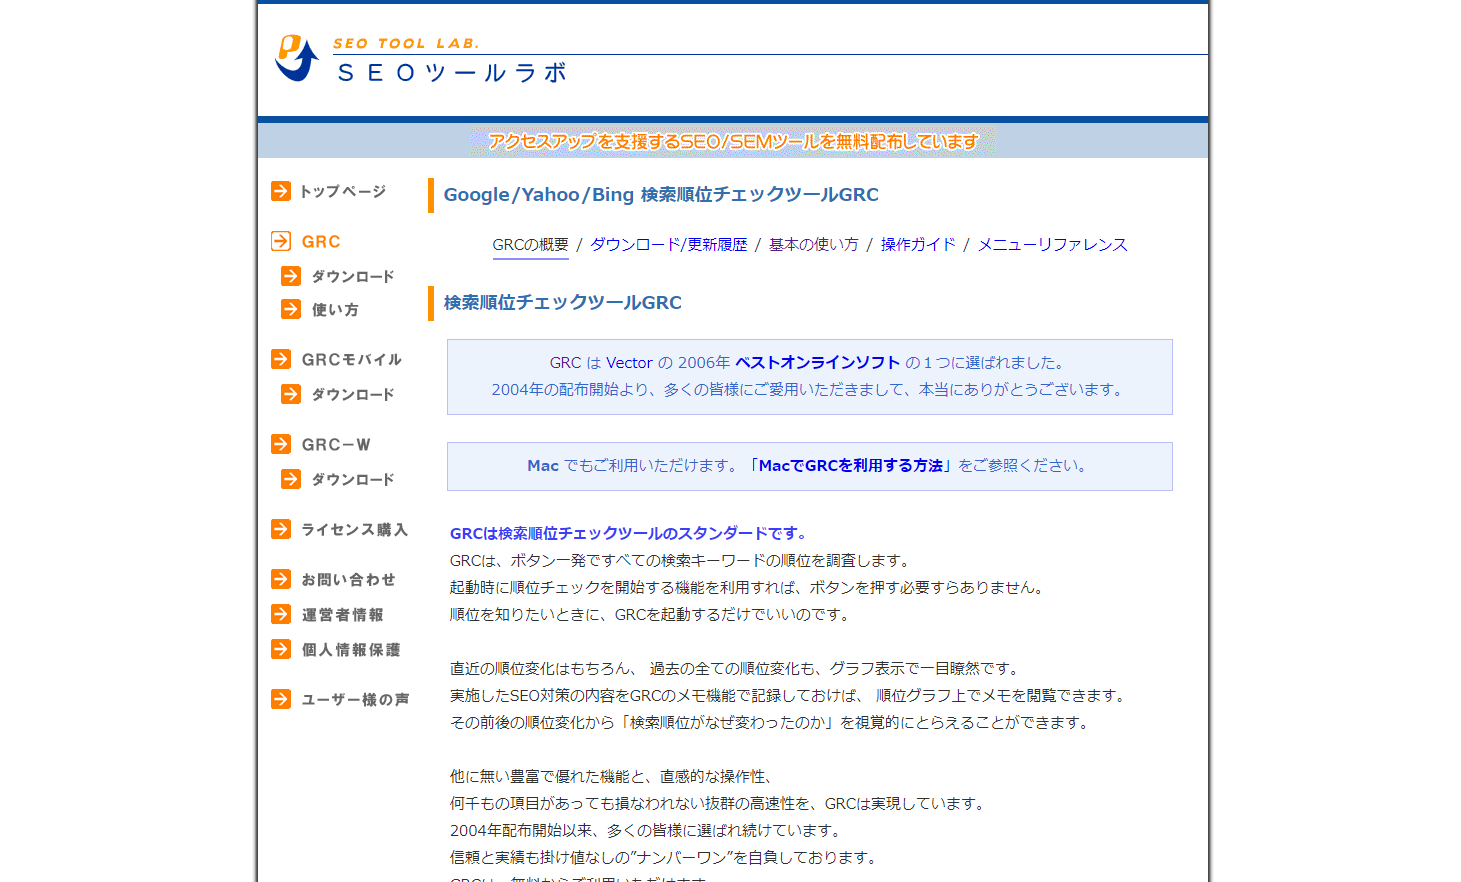Click the SEO Tool Lab logo icon

(296, 58)
